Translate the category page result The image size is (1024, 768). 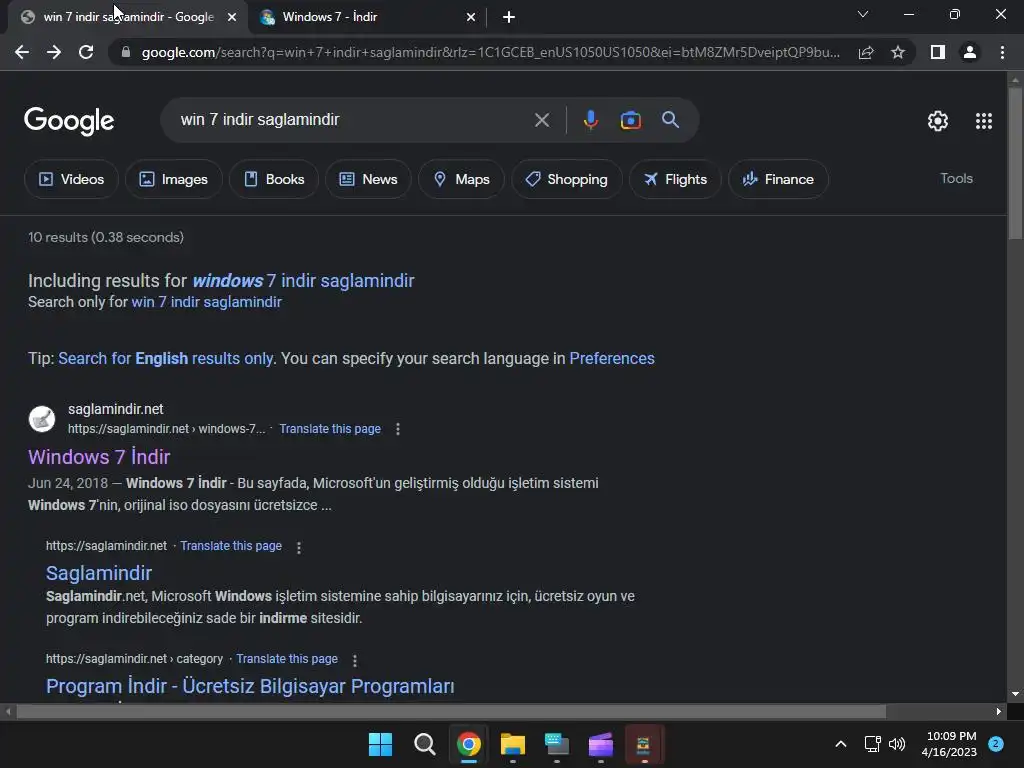[x=287, y=659]
